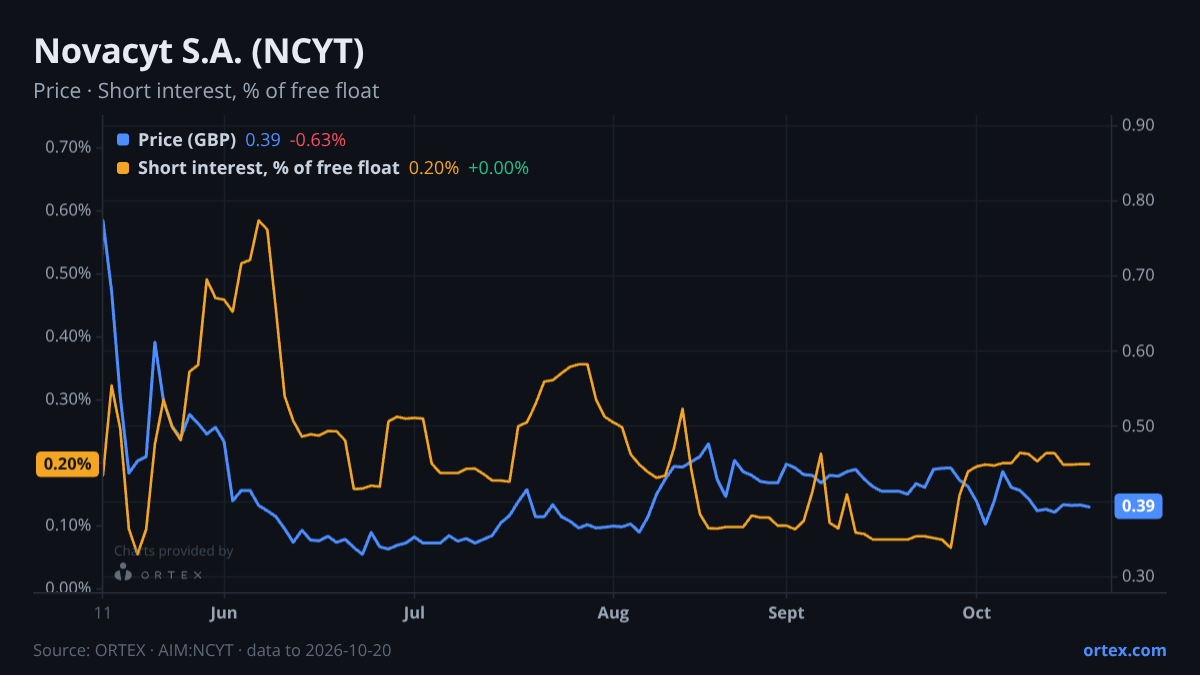The width and height of the screenshot is (1200, 675).
Task: Click the 0.10% left axis label
Action: click(68, 525)
